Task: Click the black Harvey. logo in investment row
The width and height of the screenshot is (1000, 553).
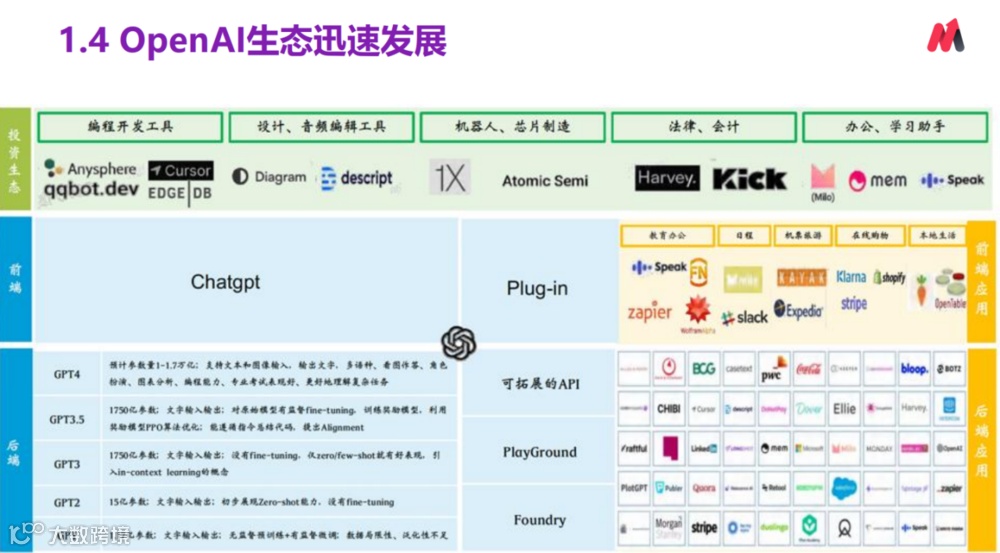Action: click(x=666, y=178)
